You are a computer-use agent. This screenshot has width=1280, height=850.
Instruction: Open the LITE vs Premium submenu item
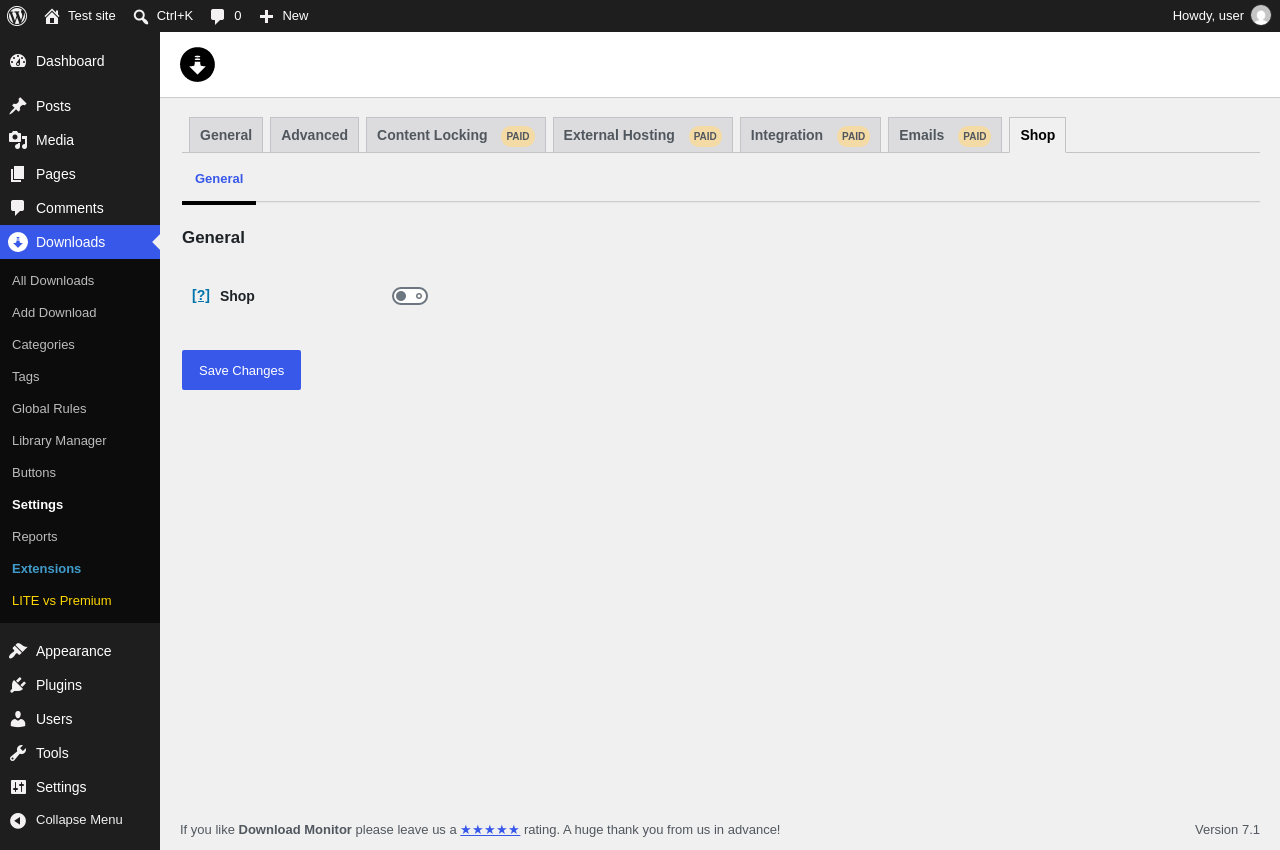tap(62, 601)
